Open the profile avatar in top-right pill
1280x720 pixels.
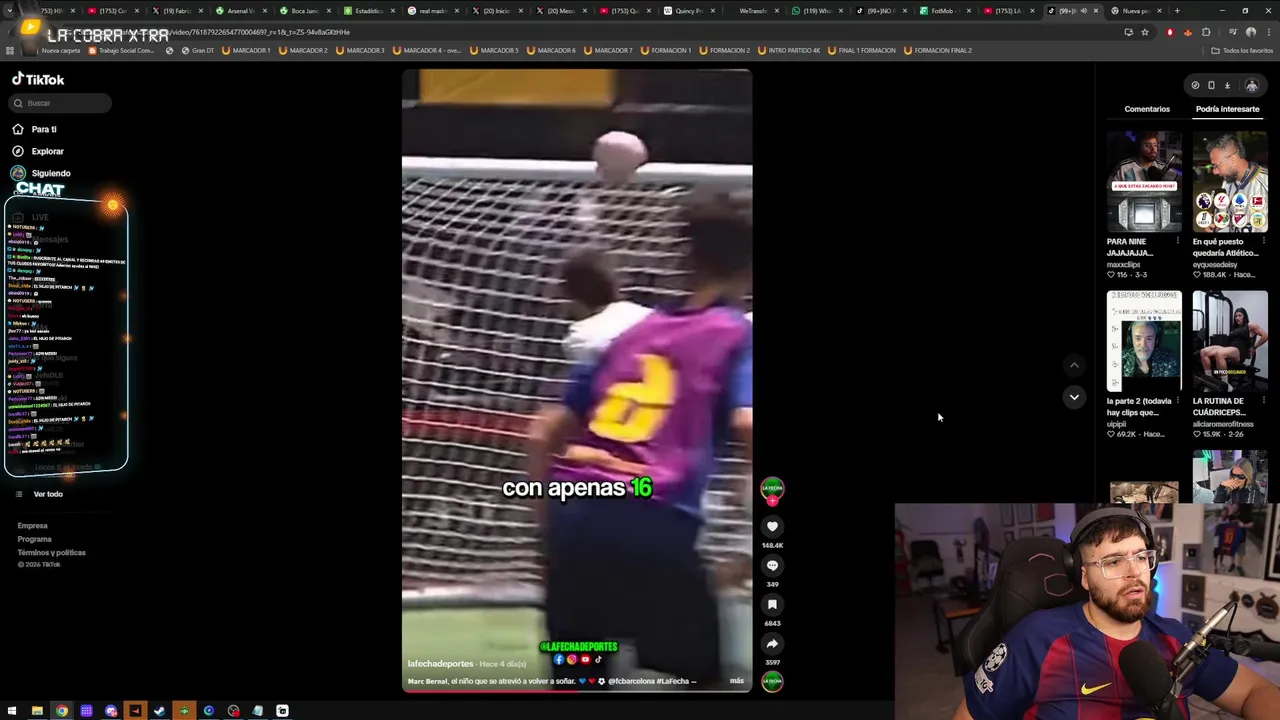(x=1251, y=85)
